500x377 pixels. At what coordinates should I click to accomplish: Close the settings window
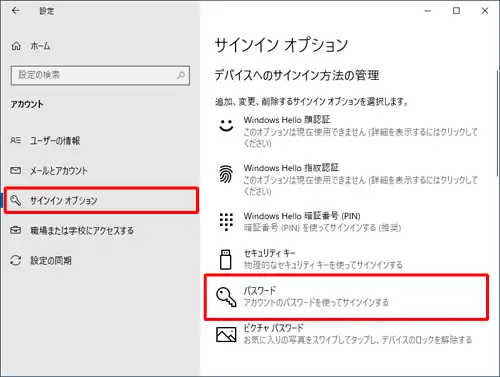coord(485,11)
